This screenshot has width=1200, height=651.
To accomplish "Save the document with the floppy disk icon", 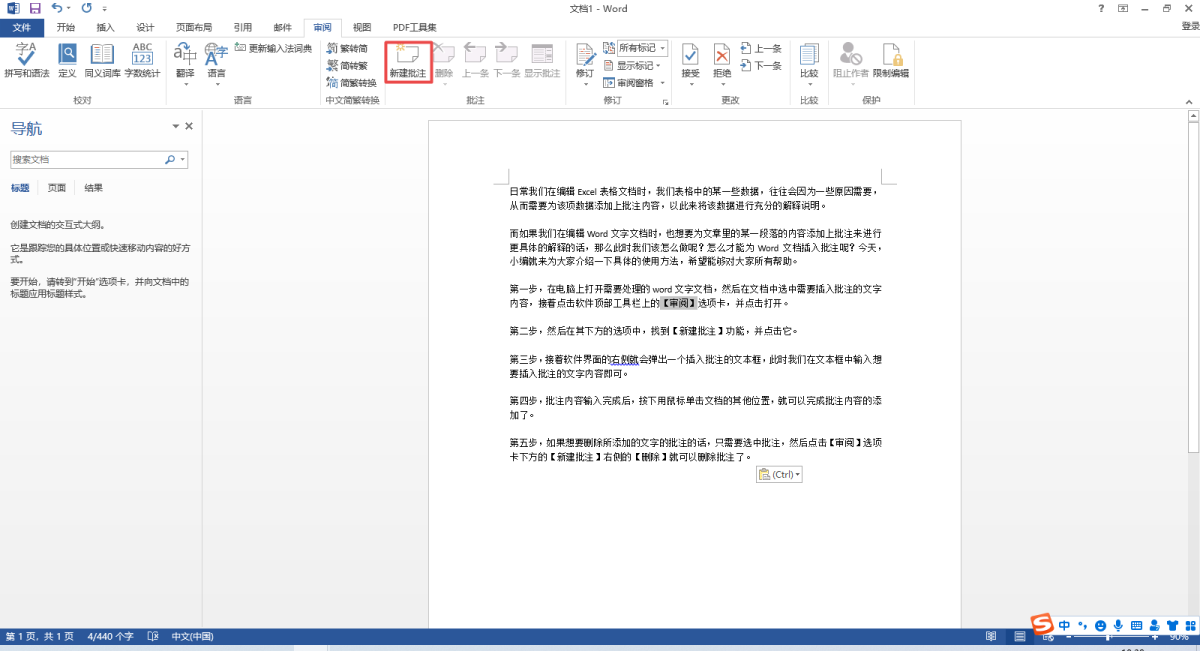I will click(35, 9).
